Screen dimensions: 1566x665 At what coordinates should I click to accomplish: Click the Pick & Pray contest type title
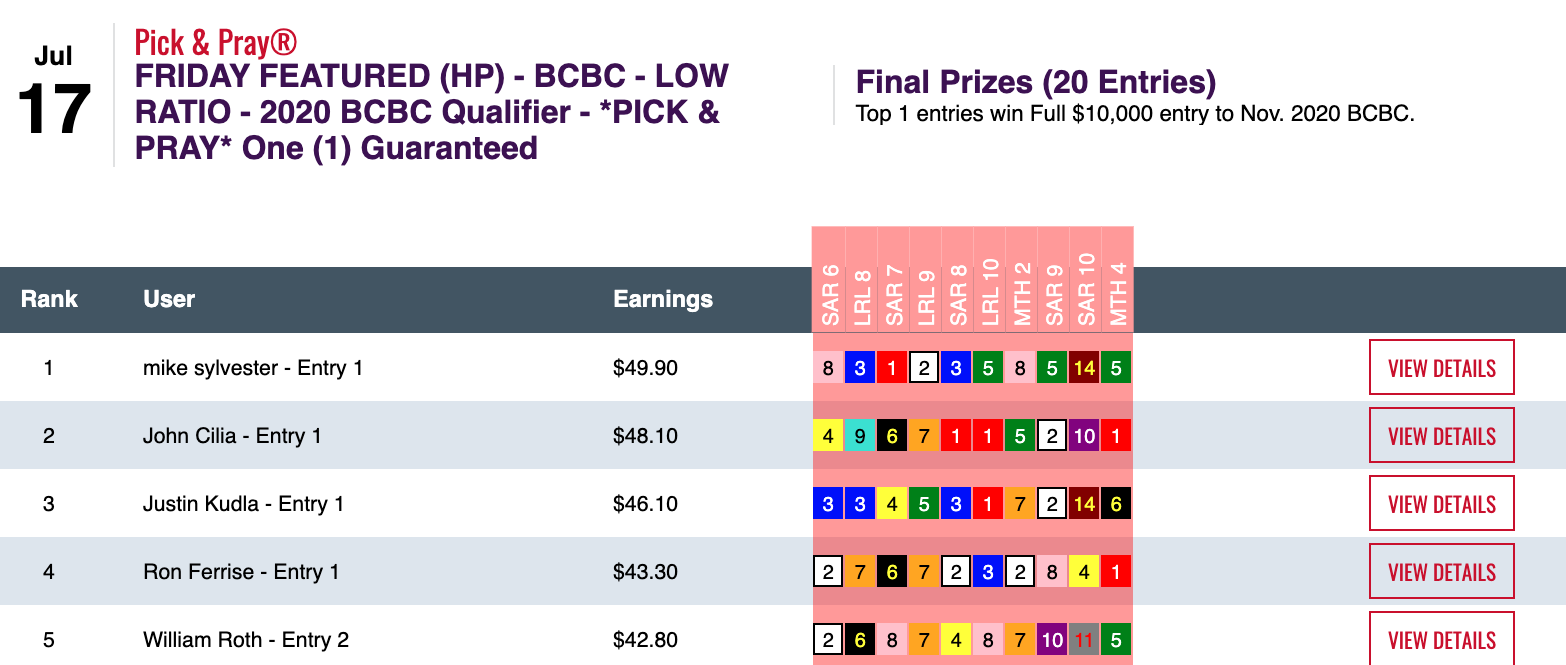(x=216, y=43)
